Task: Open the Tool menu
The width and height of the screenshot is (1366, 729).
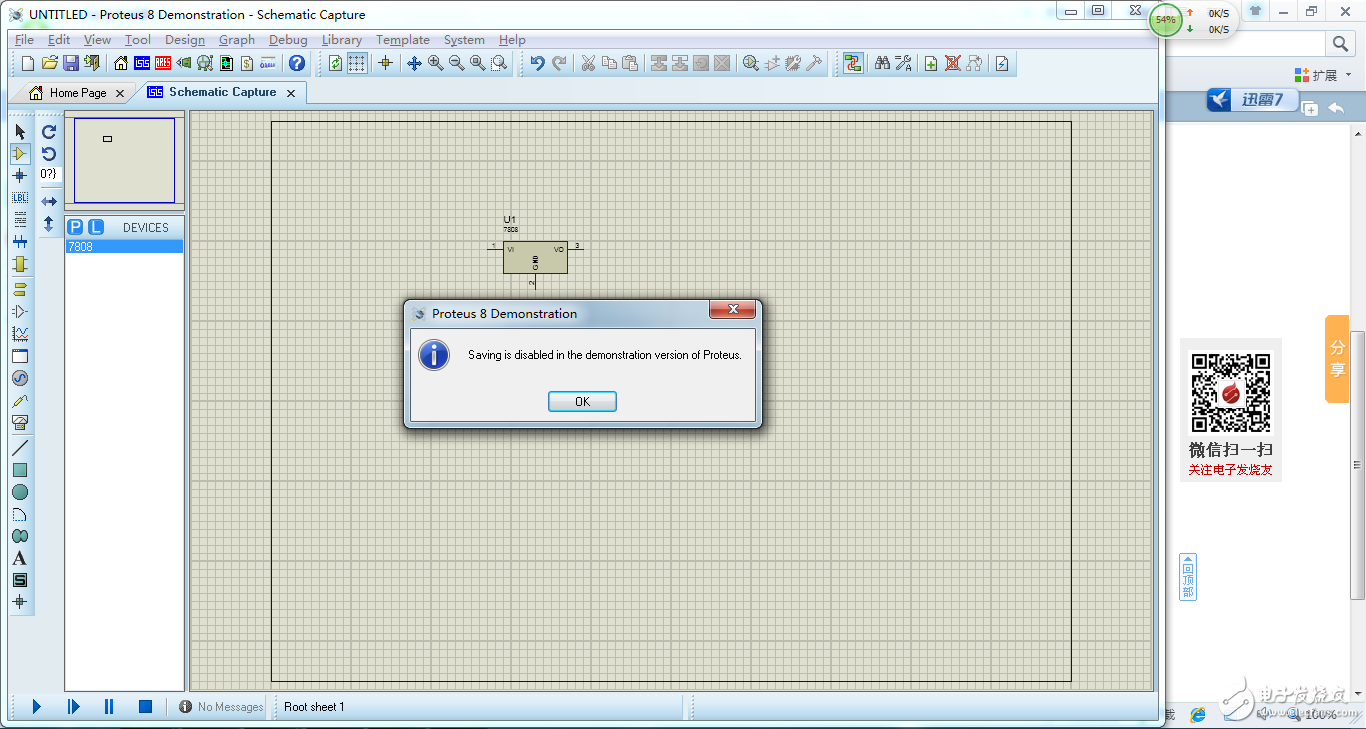Action: [138, 40]
